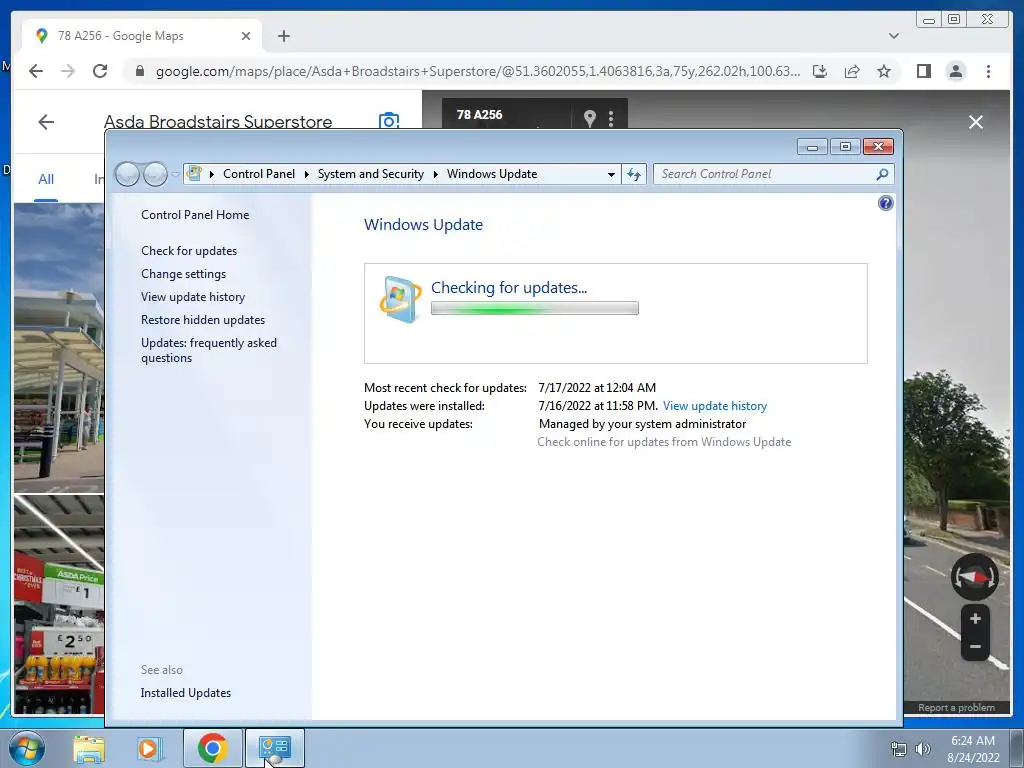Open View update history in the sidebar

[193, 296]
